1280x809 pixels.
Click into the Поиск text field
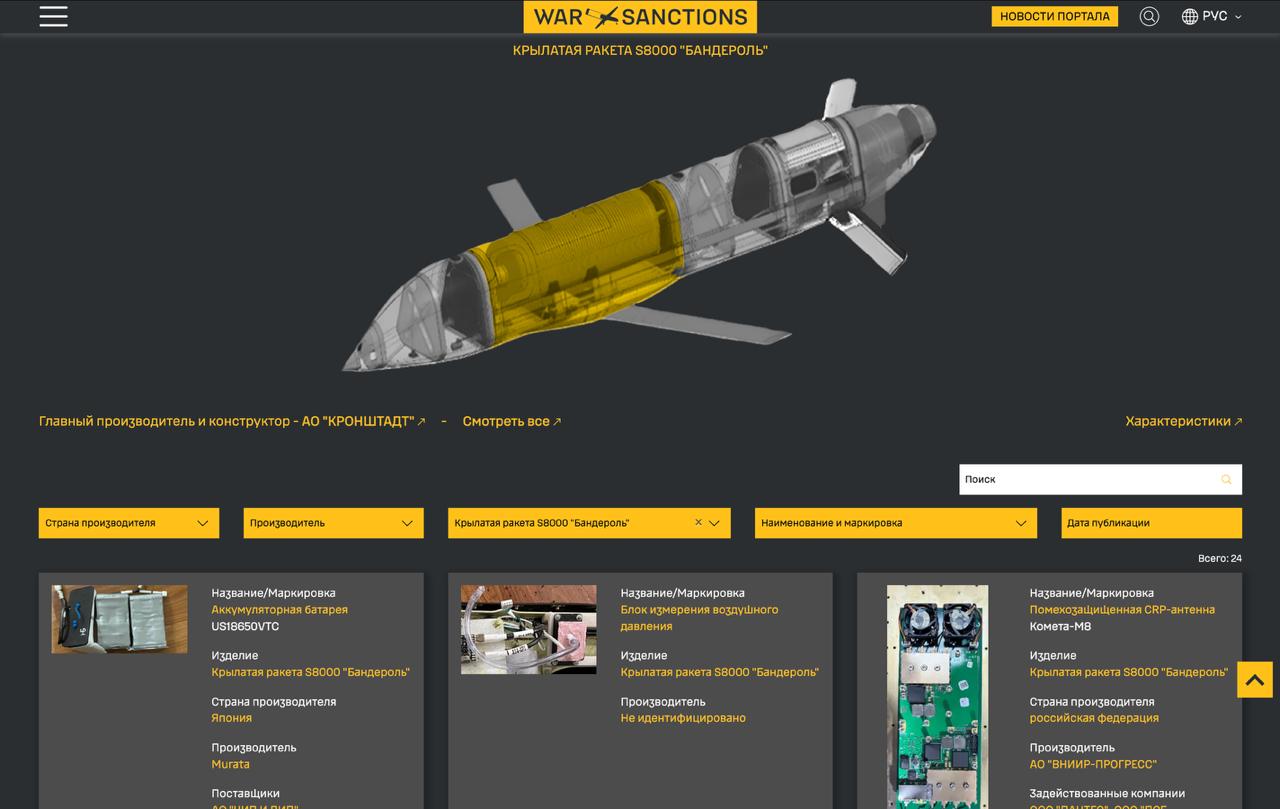click(1085, 480)
